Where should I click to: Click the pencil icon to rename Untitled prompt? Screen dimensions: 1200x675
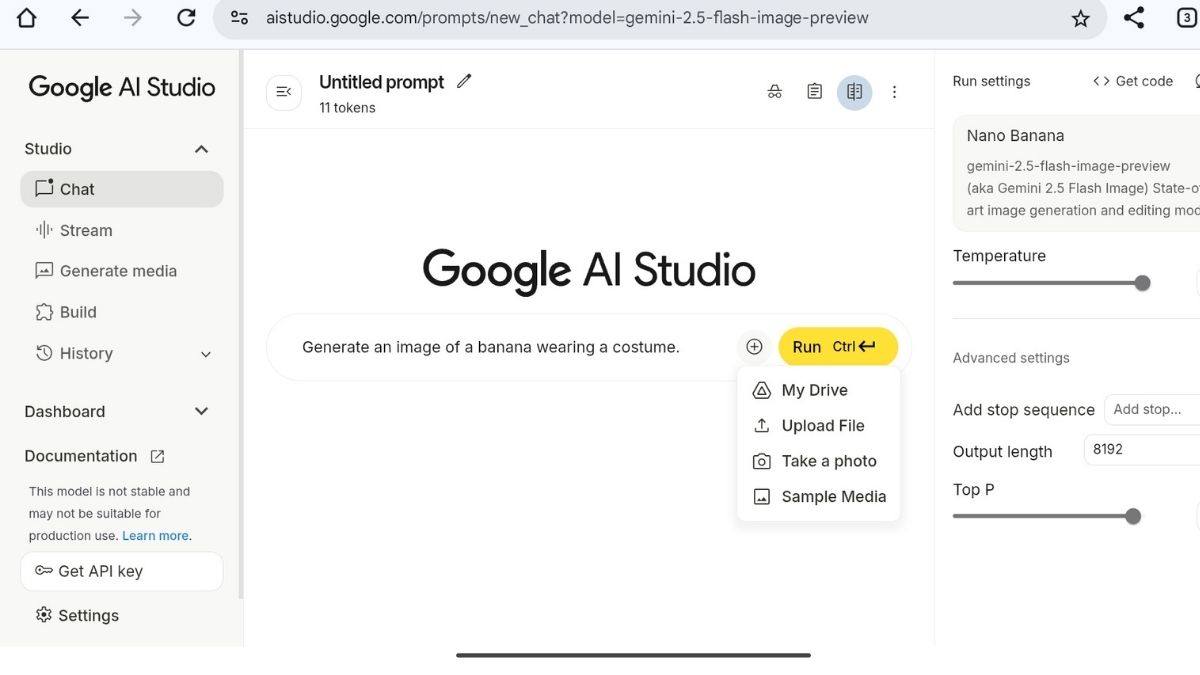(x=464, y=82)
